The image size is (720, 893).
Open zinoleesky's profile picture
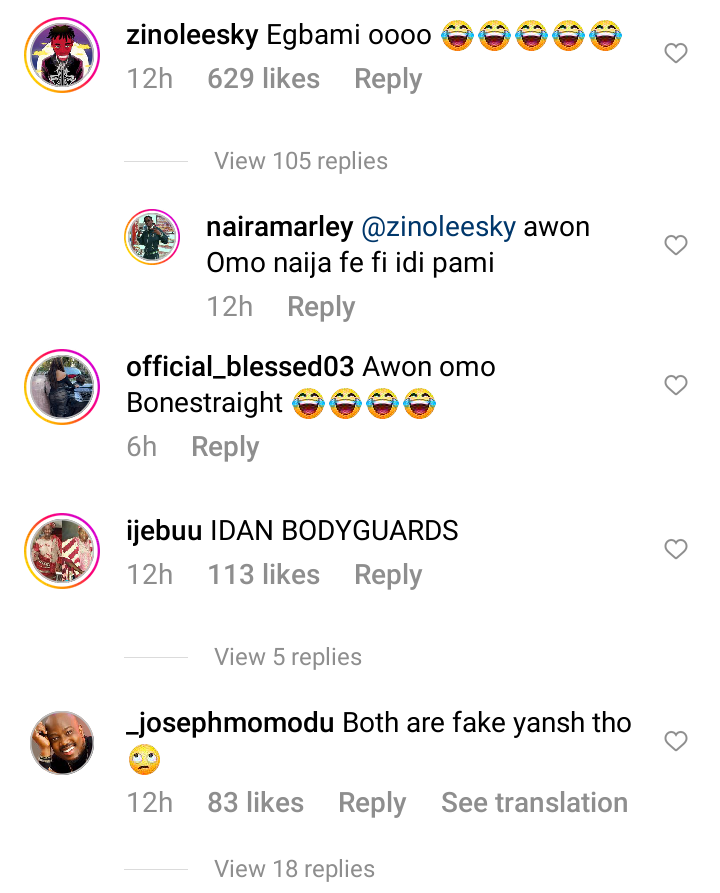click(x=63, y=54)
